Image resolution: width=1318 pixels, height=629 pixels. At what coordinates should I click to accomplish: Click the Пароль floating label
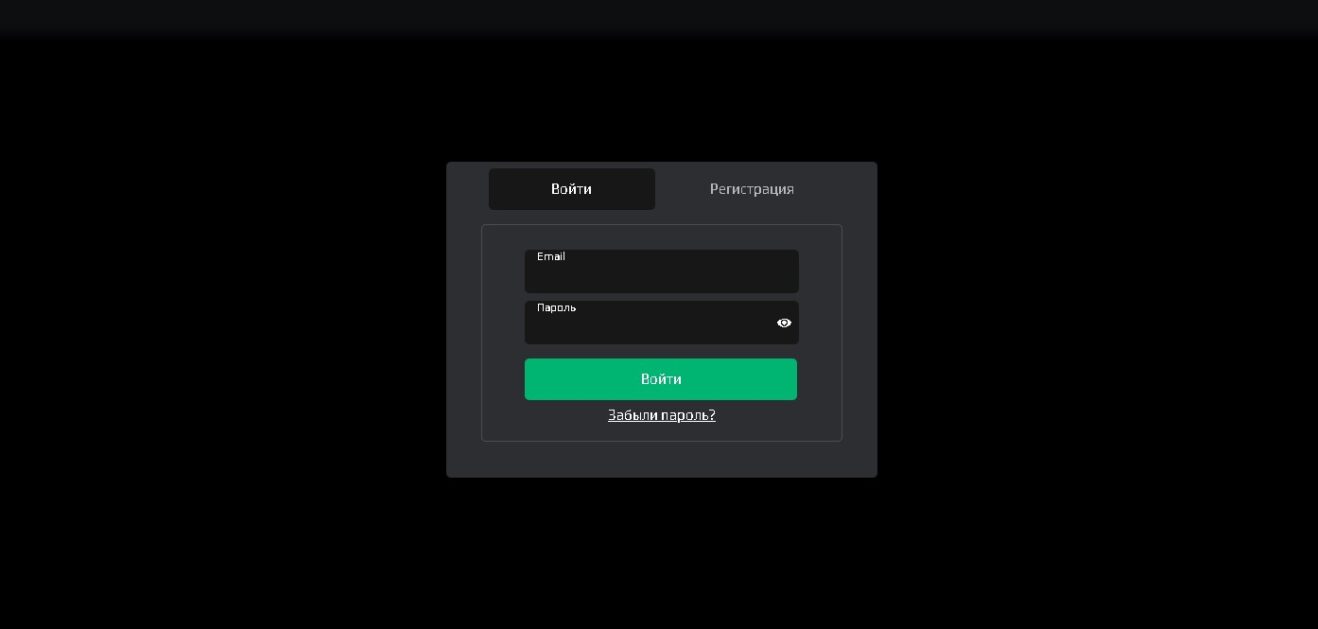point(556,308)
